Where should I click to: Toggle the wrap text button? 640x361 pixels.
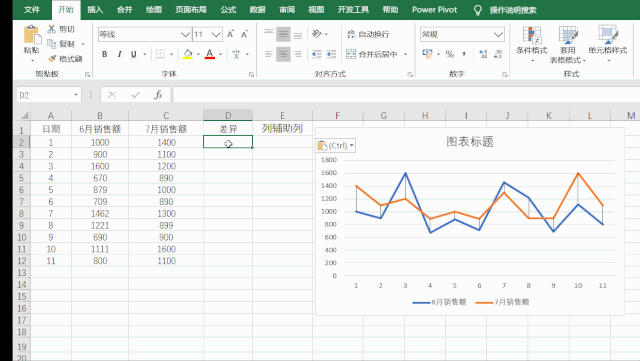368,34
